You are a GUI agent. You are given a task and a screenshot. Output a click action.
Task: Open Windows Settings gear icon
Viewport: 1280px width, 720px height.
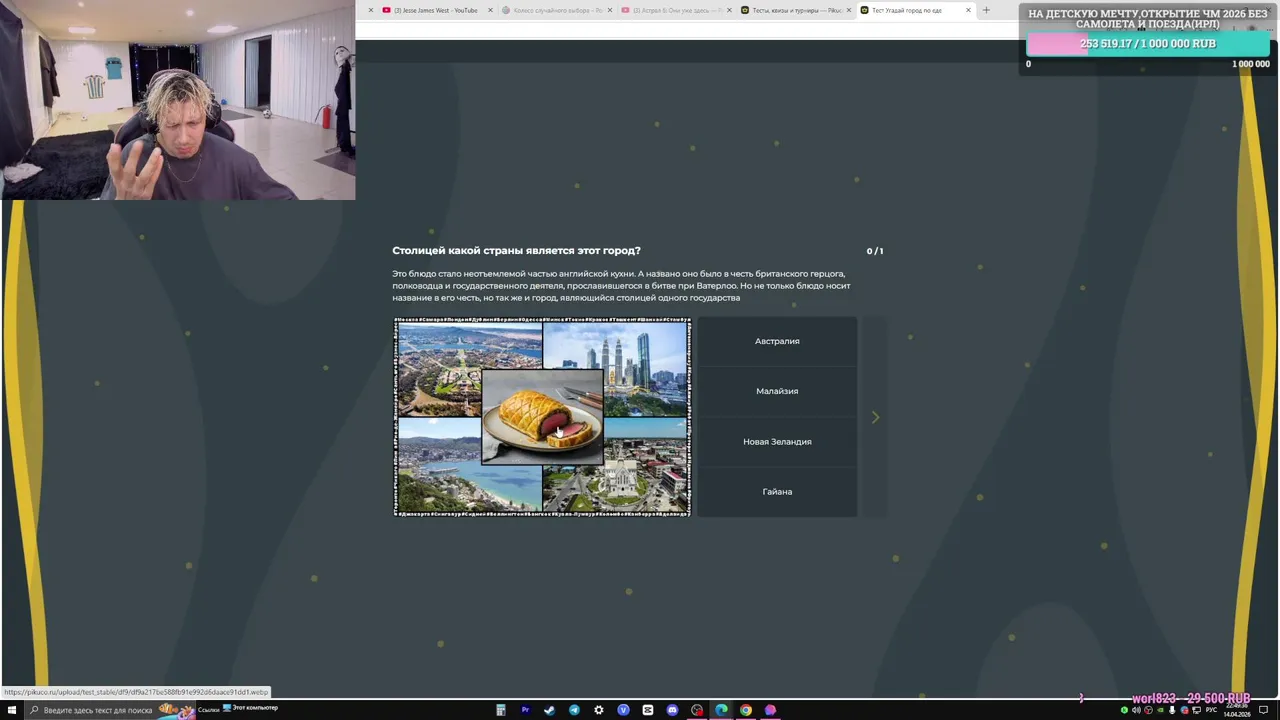(x=599, y=710)
